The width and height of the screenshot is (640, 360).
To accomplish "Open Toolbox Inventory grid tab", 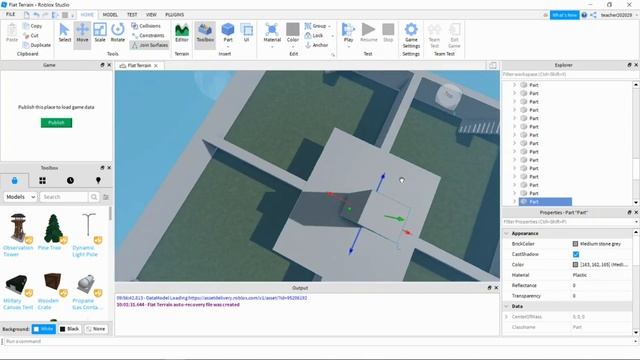I will tap(42, 180).
